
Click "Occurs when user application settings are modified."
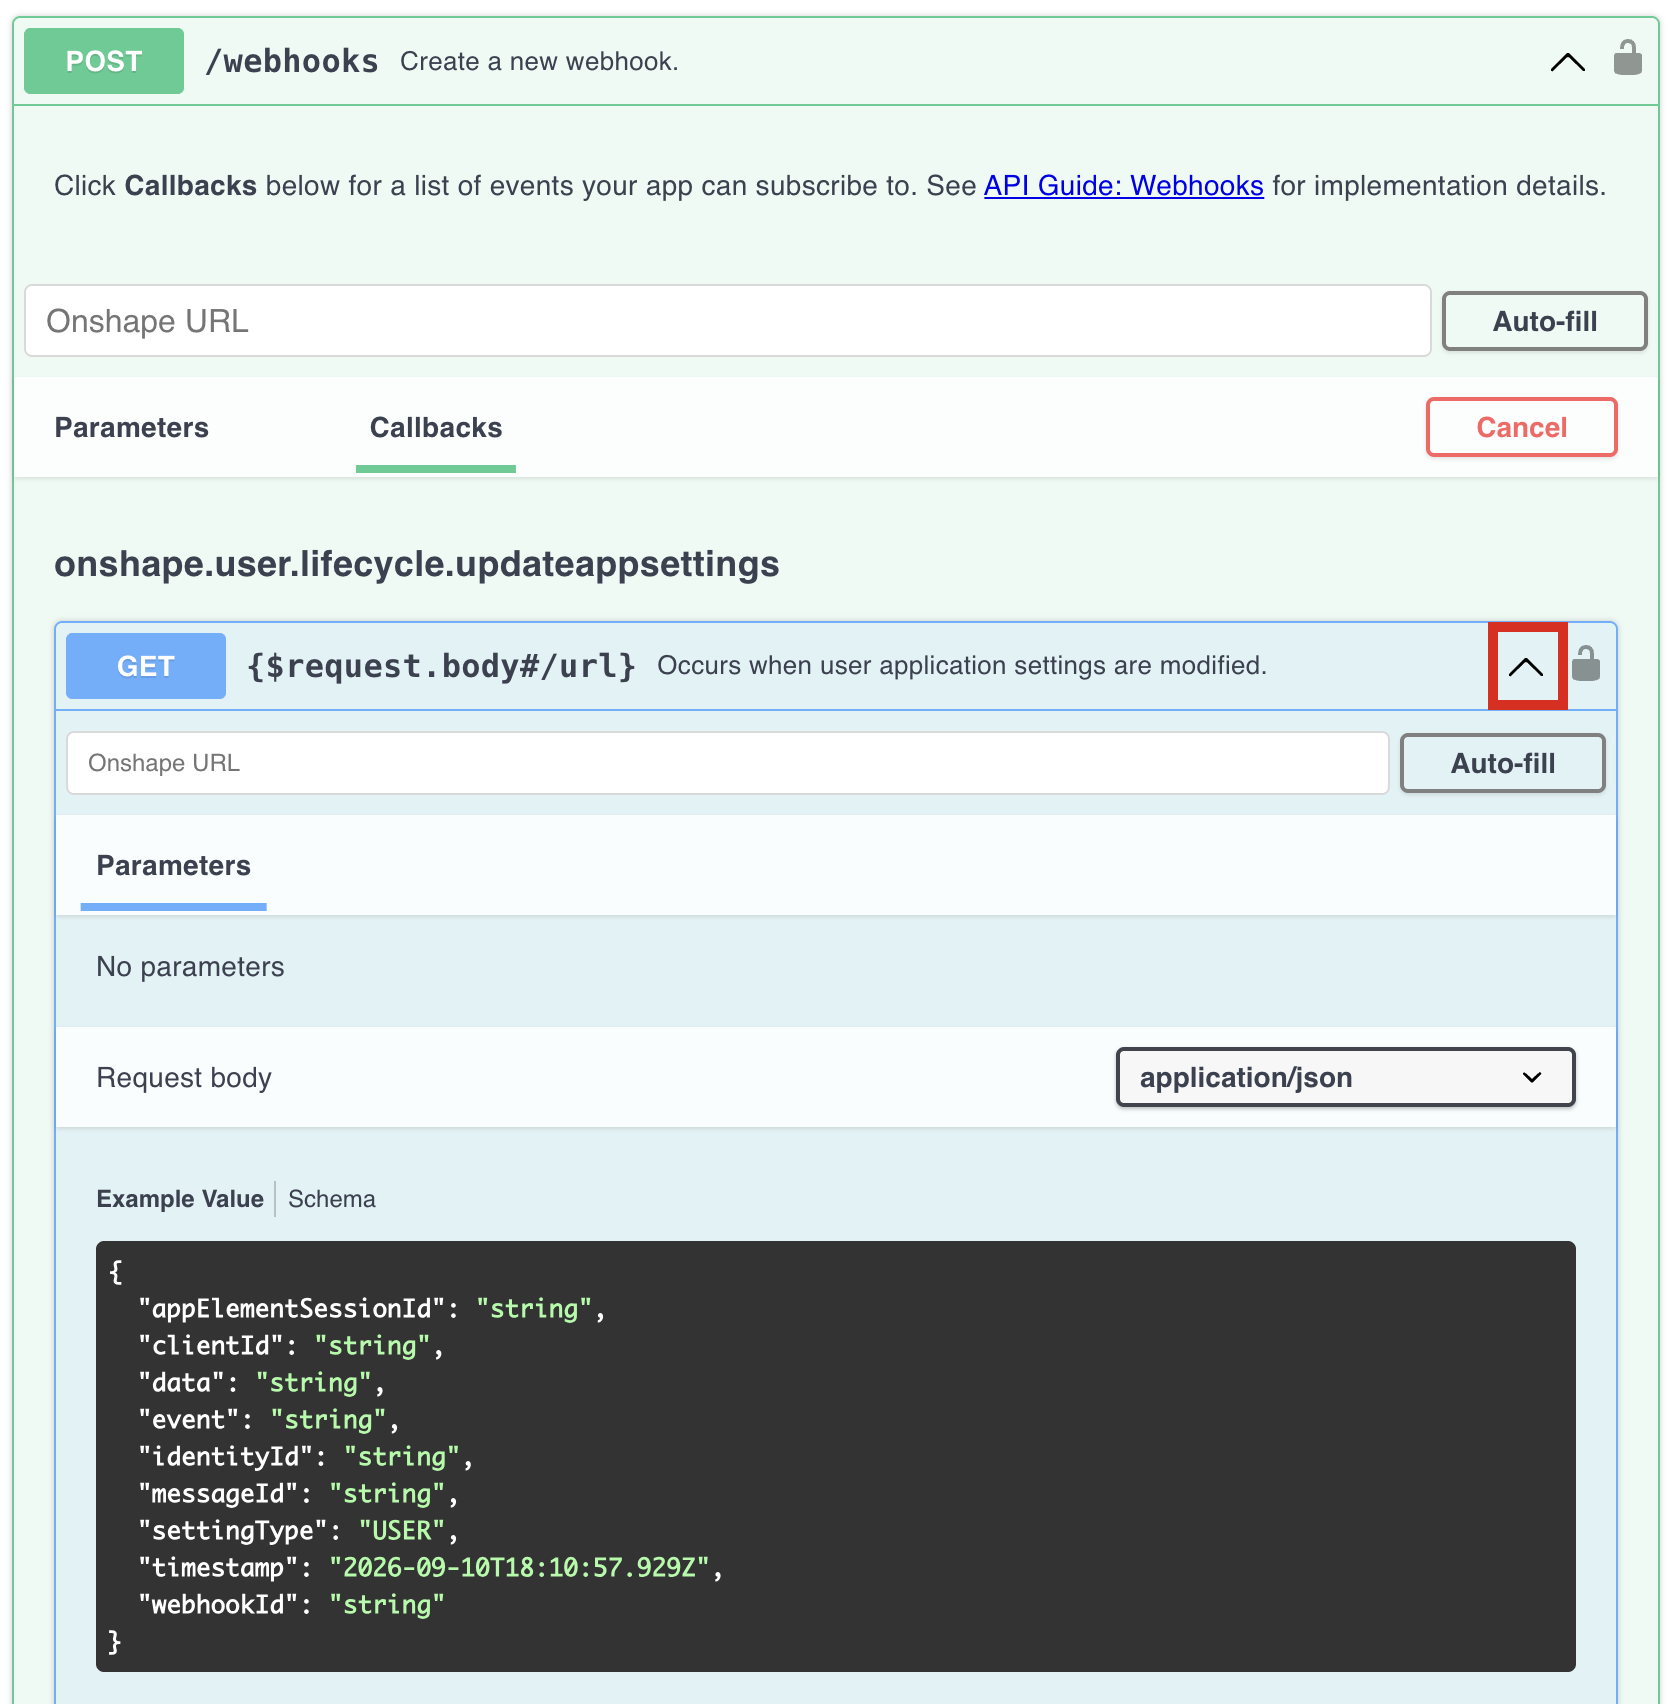tap(962, 666)
